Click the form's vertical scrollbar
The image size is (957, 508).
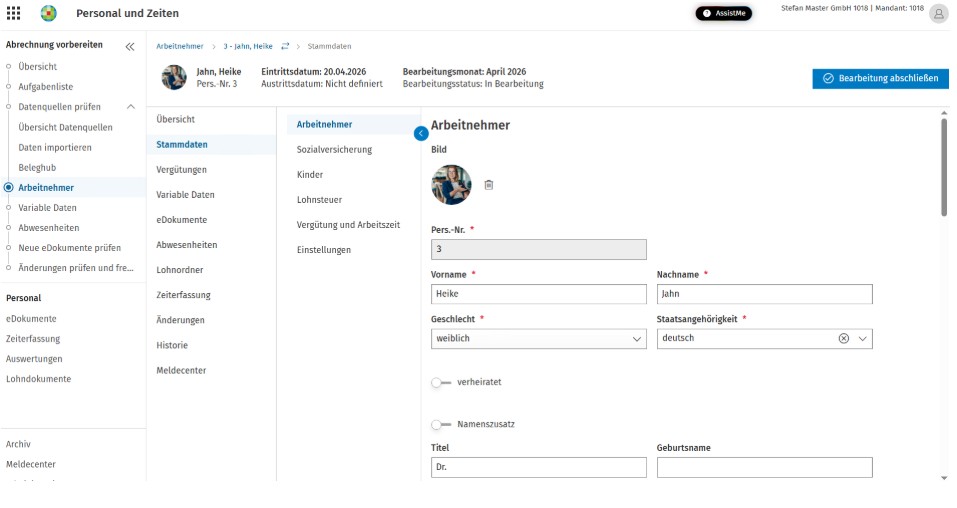[944, 167]
